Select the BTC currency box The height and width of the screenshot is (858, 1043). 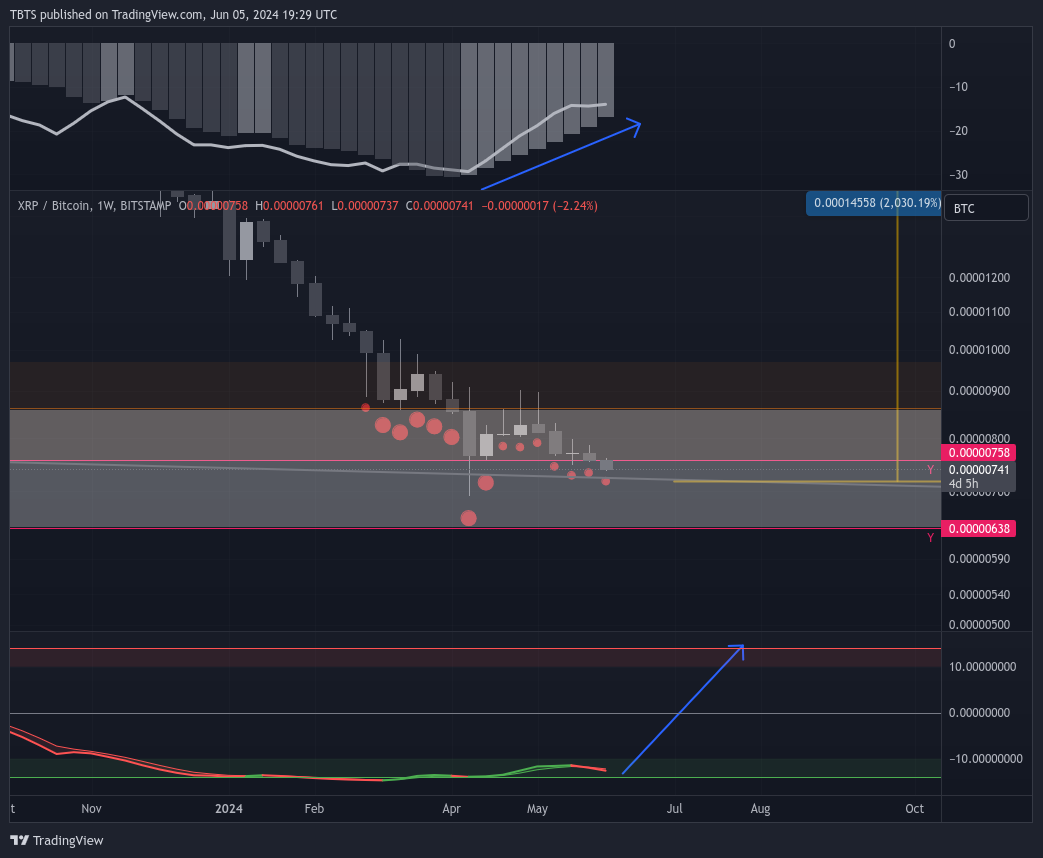pyautogui.click(x=986, y=208)
